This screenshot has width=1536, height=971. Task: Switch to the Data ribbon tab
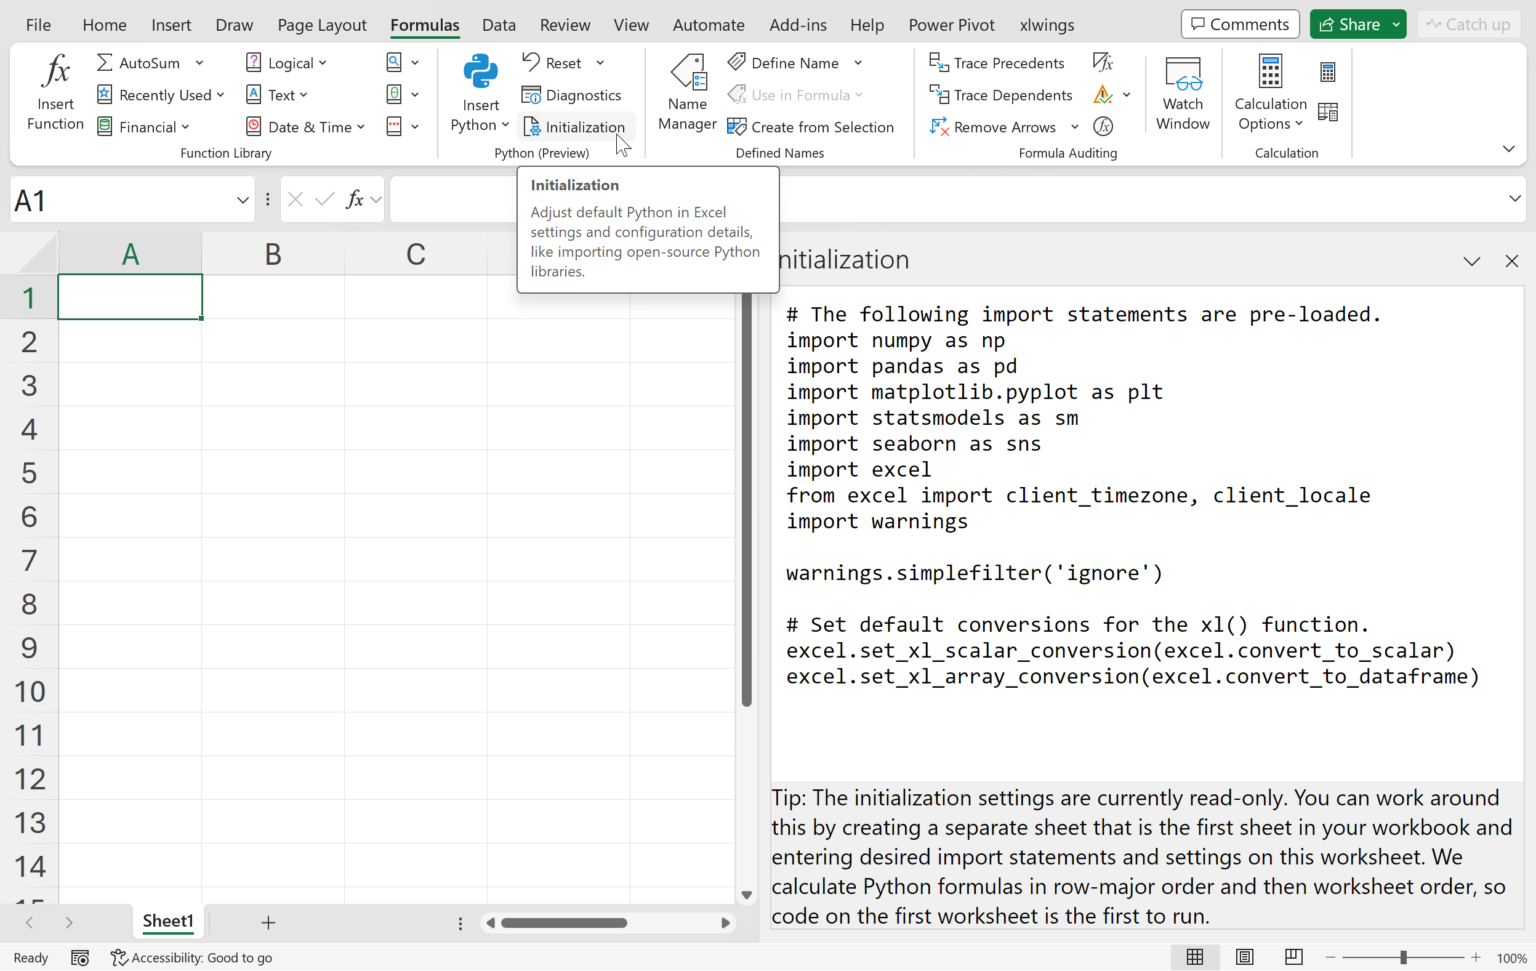(498, 25)
